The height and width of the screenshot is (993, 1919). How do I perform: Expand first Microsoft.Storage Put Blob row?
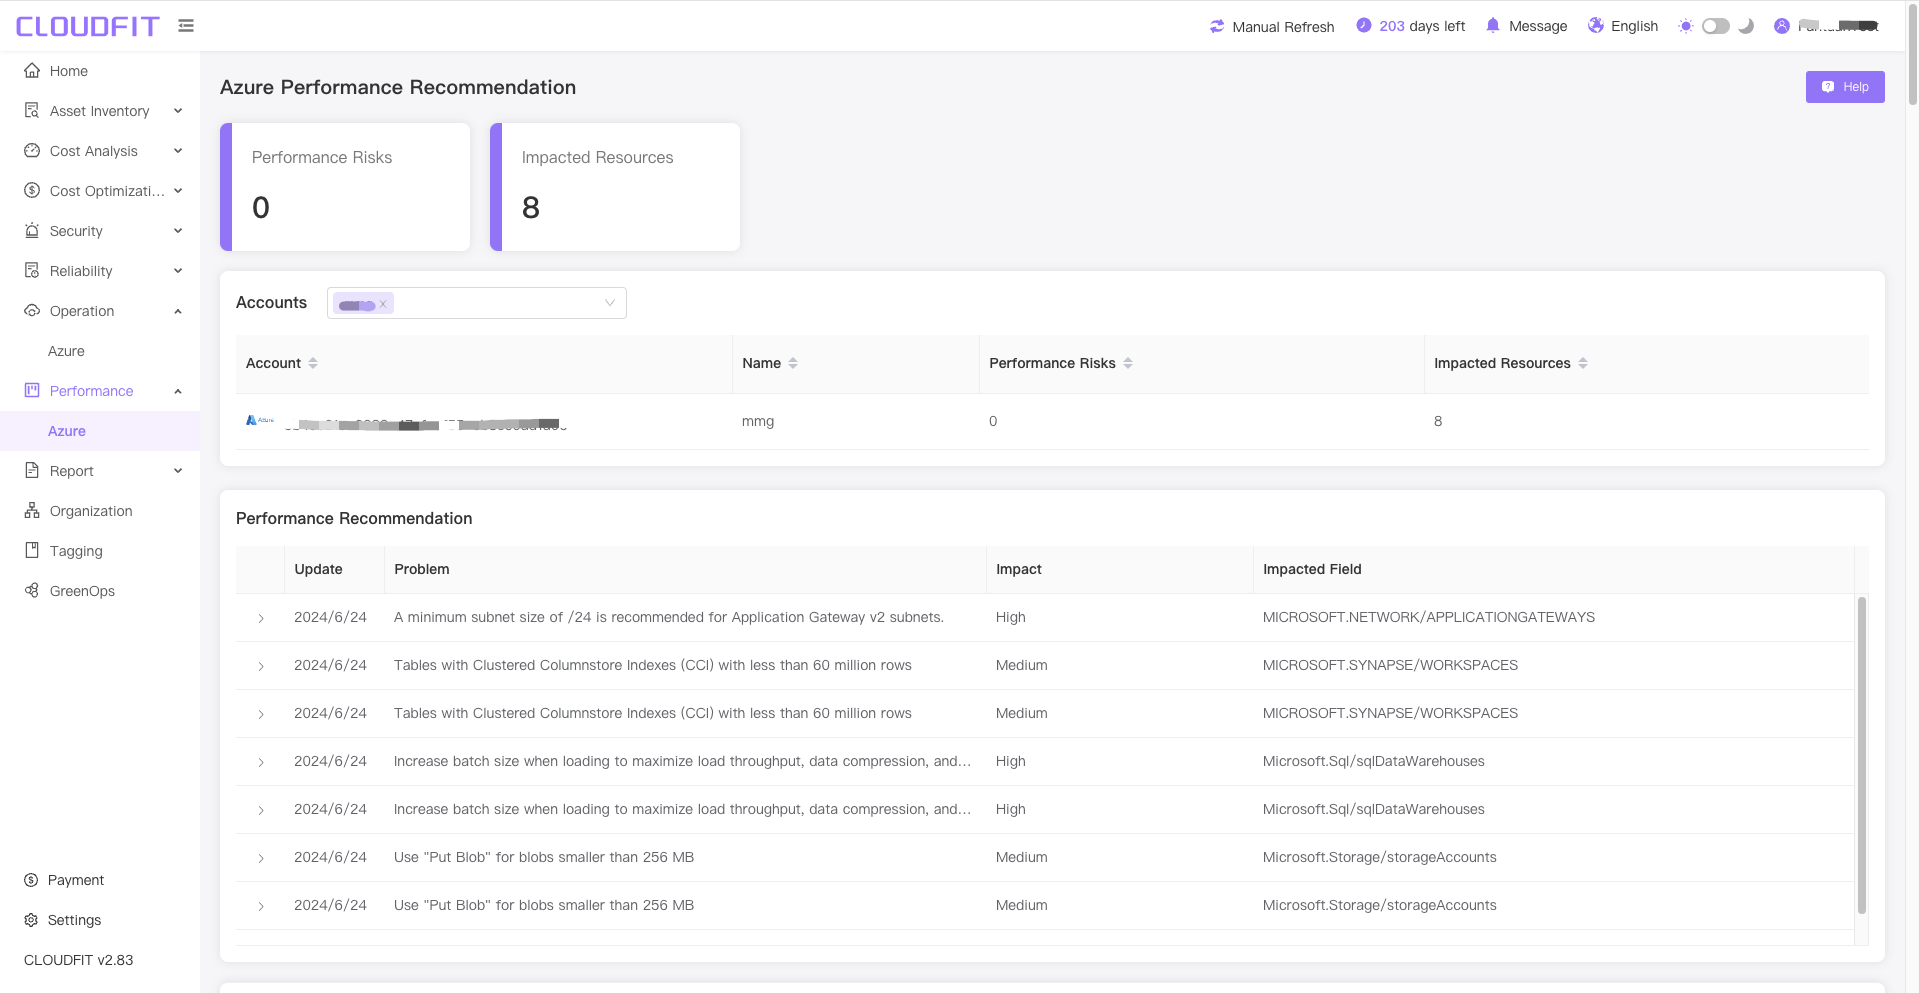click(261, 858)
